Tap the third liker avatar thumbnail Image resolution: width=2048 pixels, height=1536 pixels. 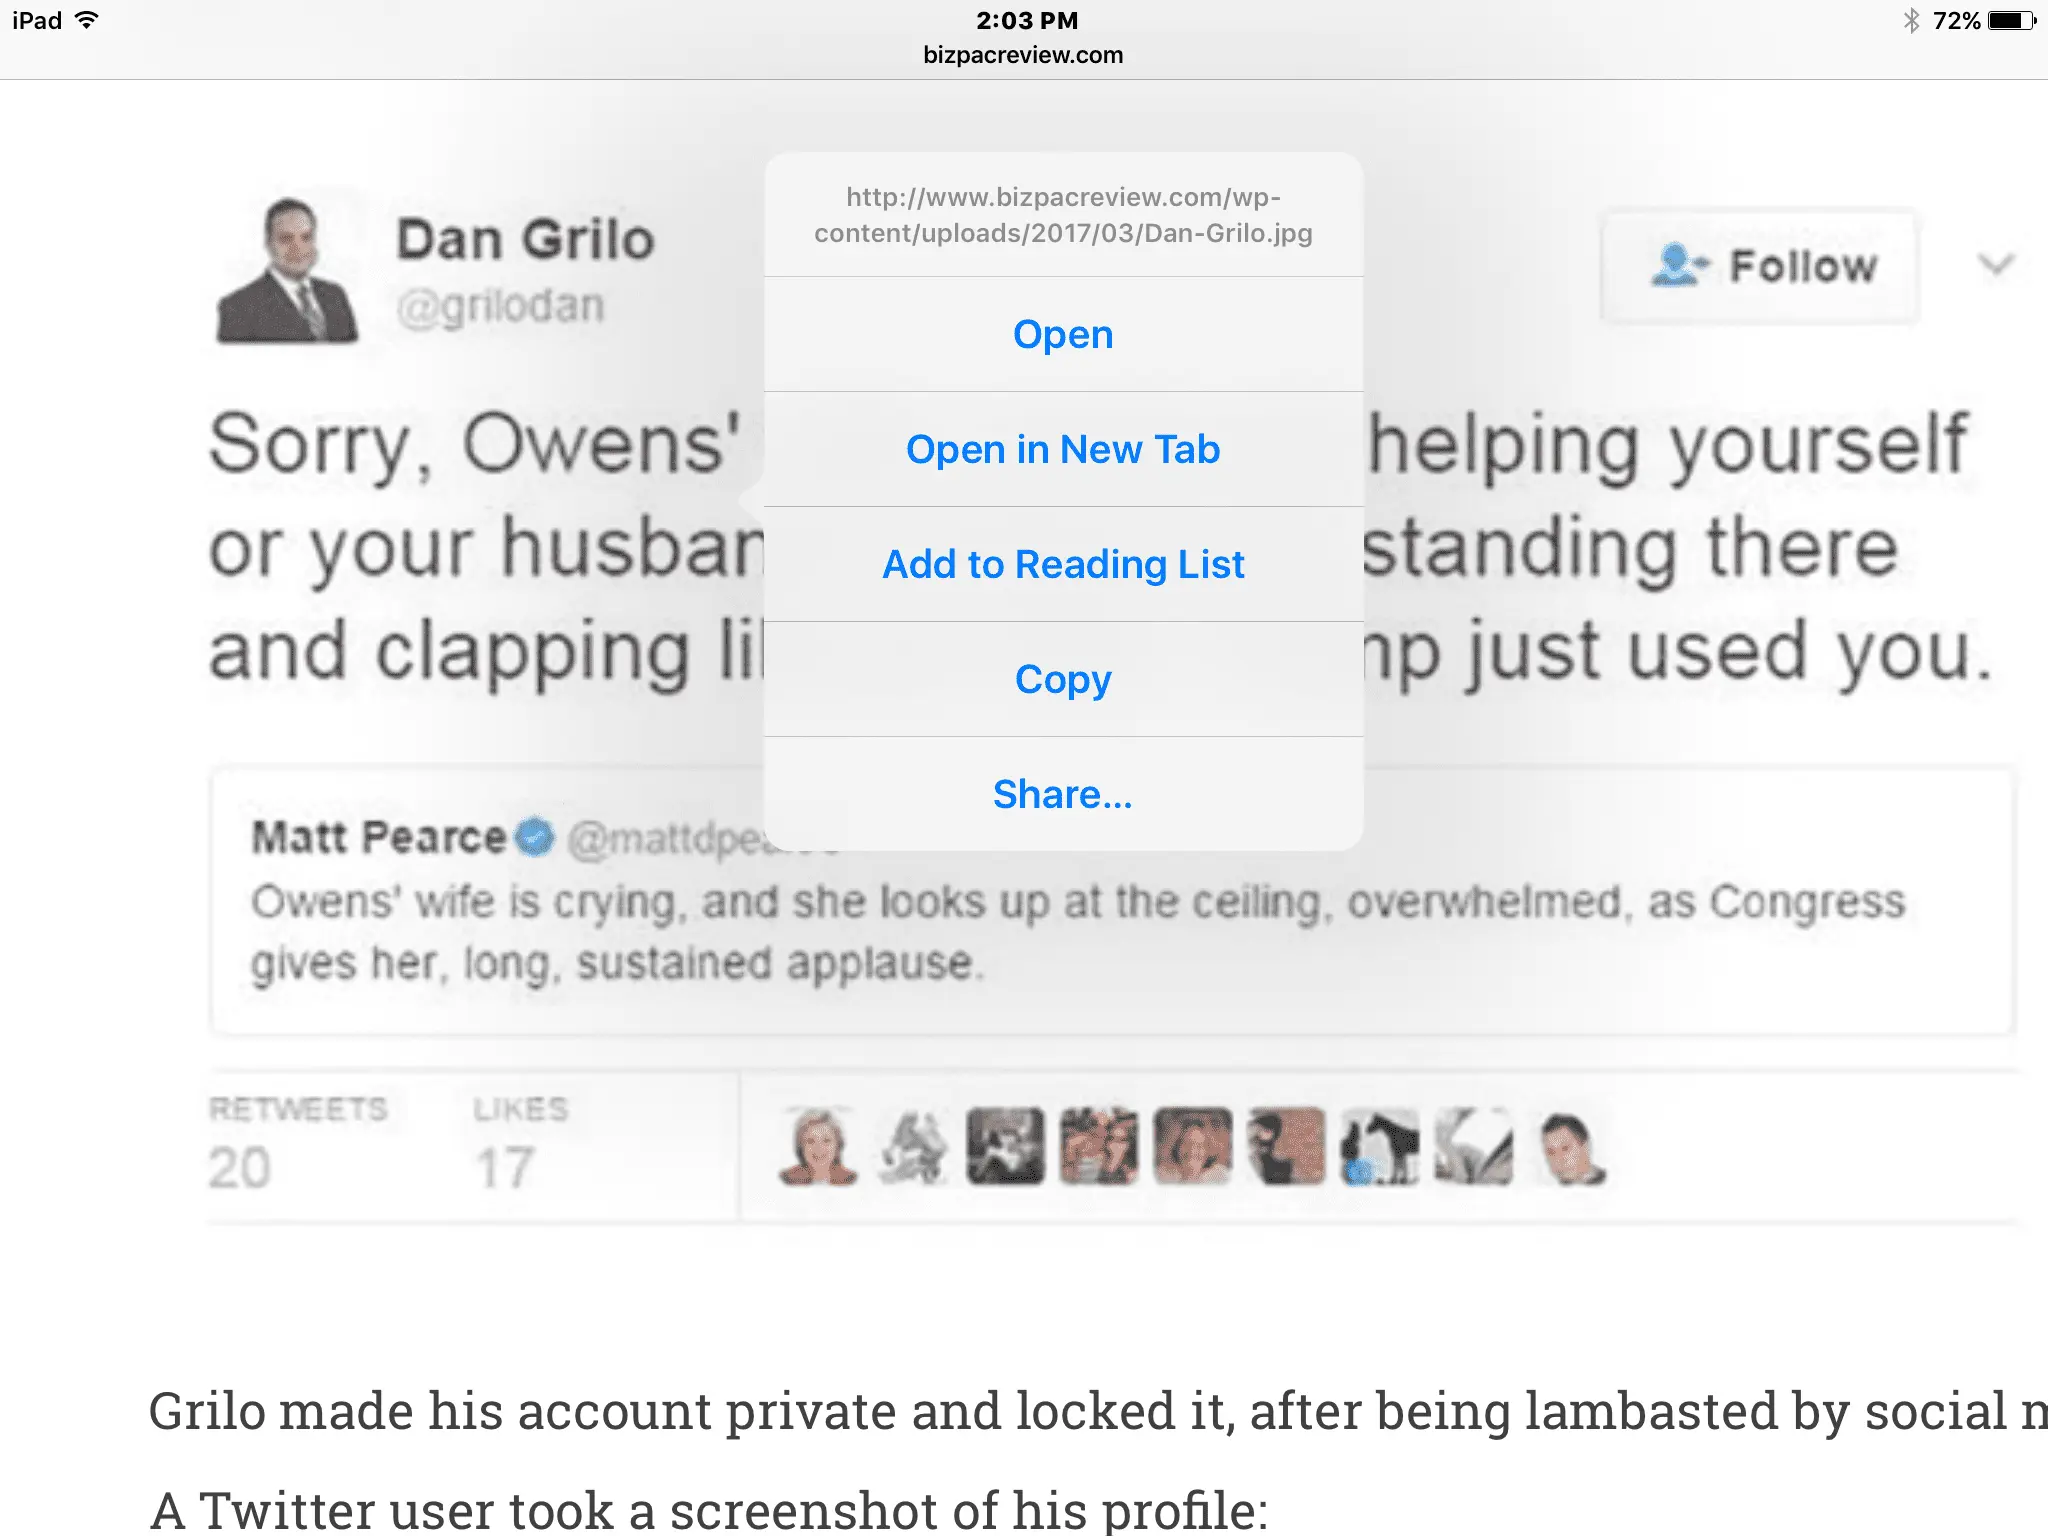1005,1146
